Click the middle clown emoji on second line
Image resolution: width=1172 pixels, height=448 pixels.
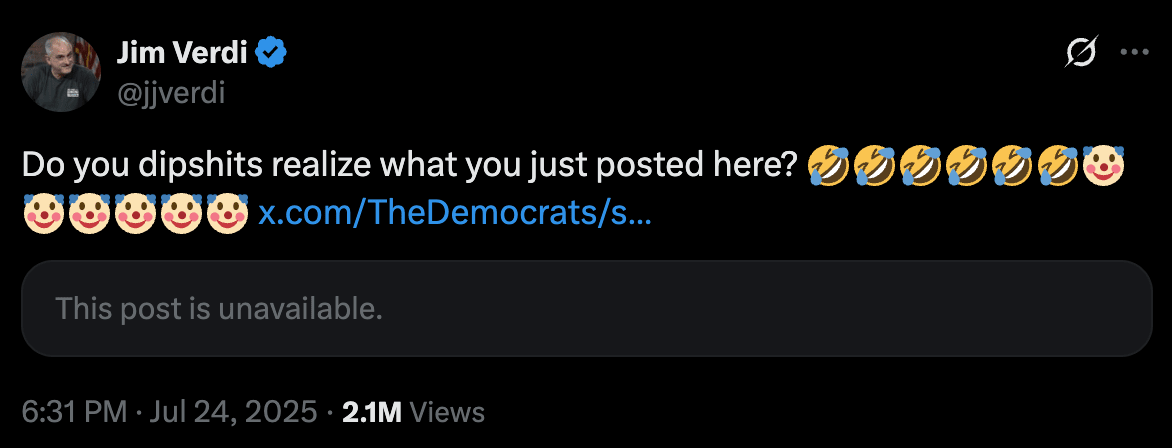(136, 213)
